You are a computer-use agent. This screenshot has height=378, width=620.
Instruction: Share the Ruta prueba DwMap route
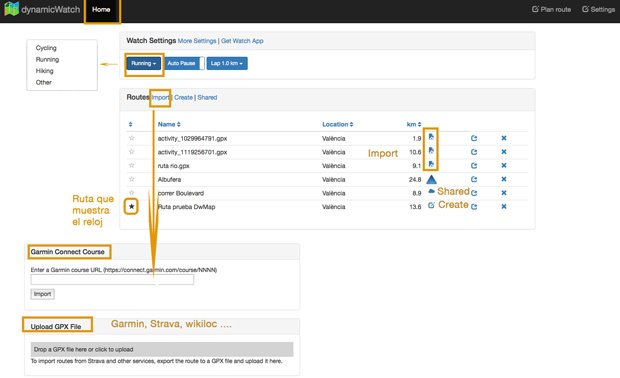click(x=474, y=206)
